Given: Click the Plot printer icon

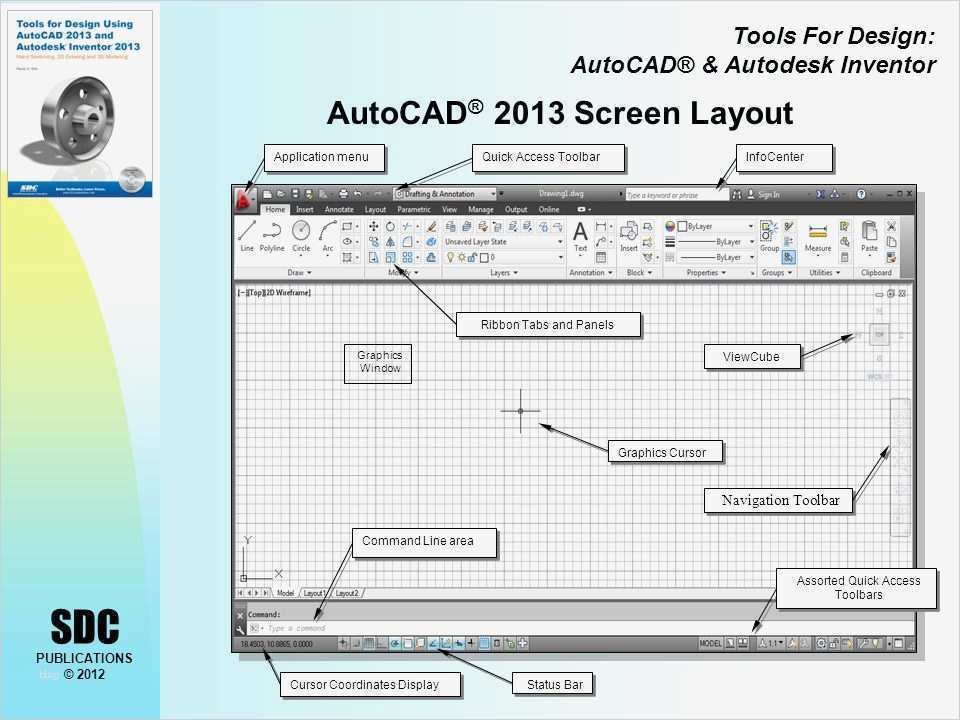Looking at the screenshot, I should [x=343, y=194].
